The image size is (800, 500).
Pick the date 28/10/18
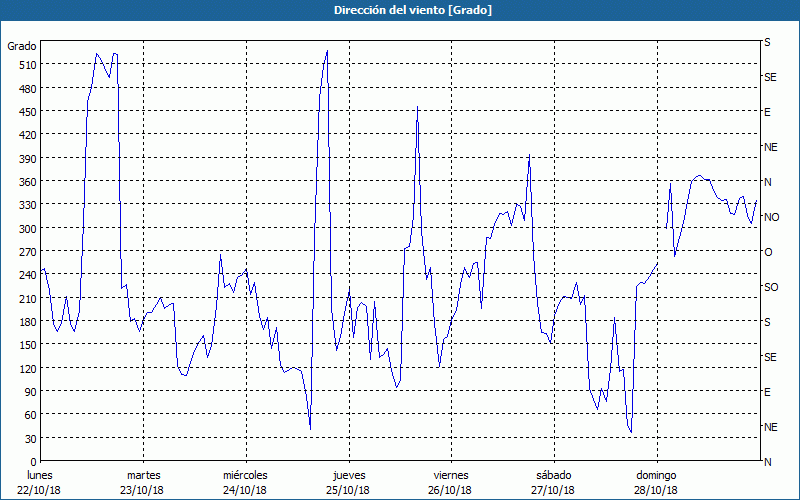[656, 490]
